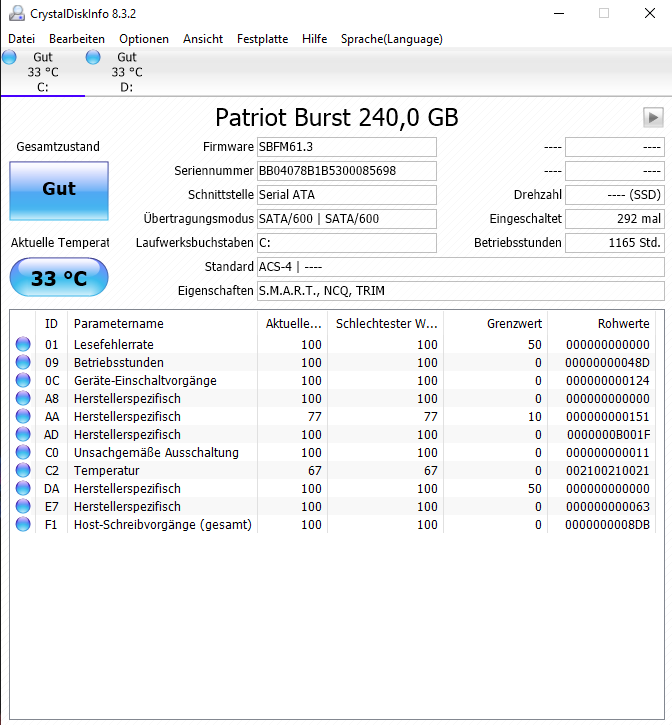
Task: Click the status orb of Temperatur row
Action: point(23,470)
